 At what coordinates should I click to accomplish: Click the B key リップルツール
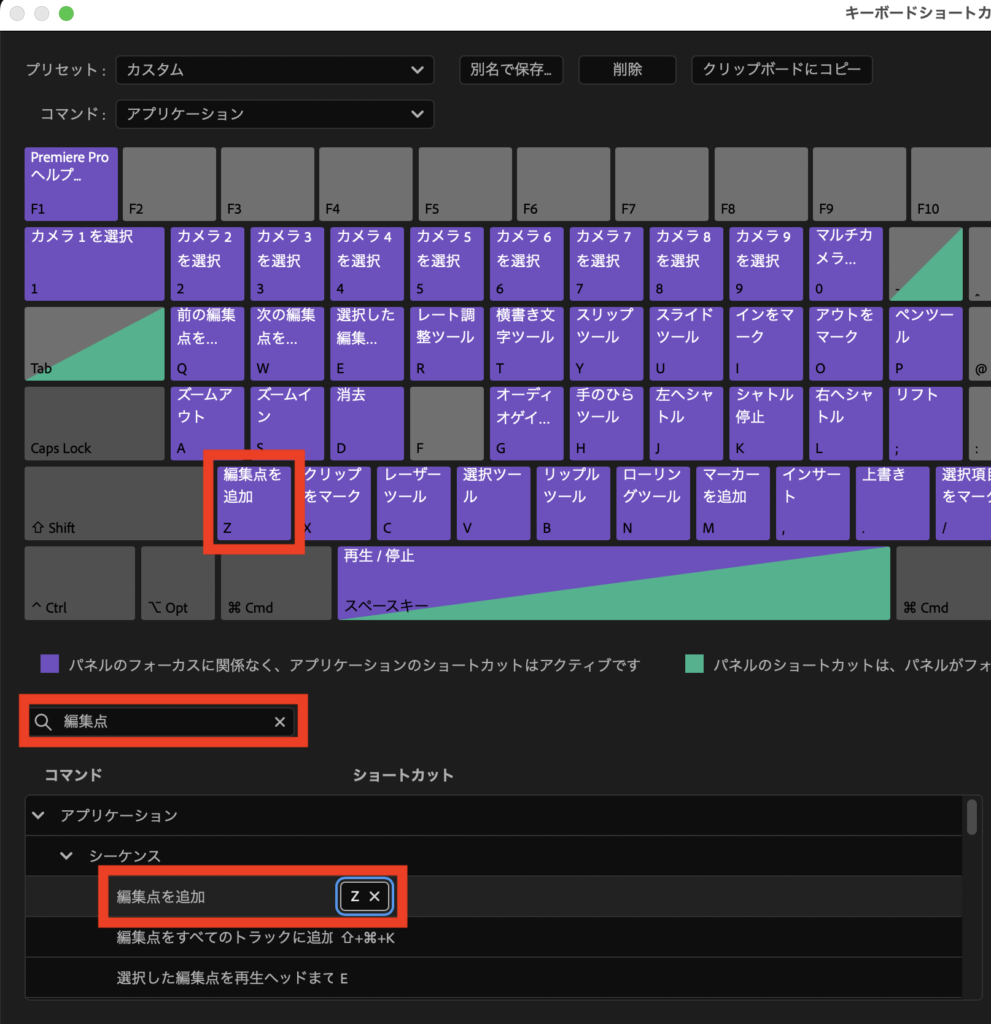(x=573, y=503)
